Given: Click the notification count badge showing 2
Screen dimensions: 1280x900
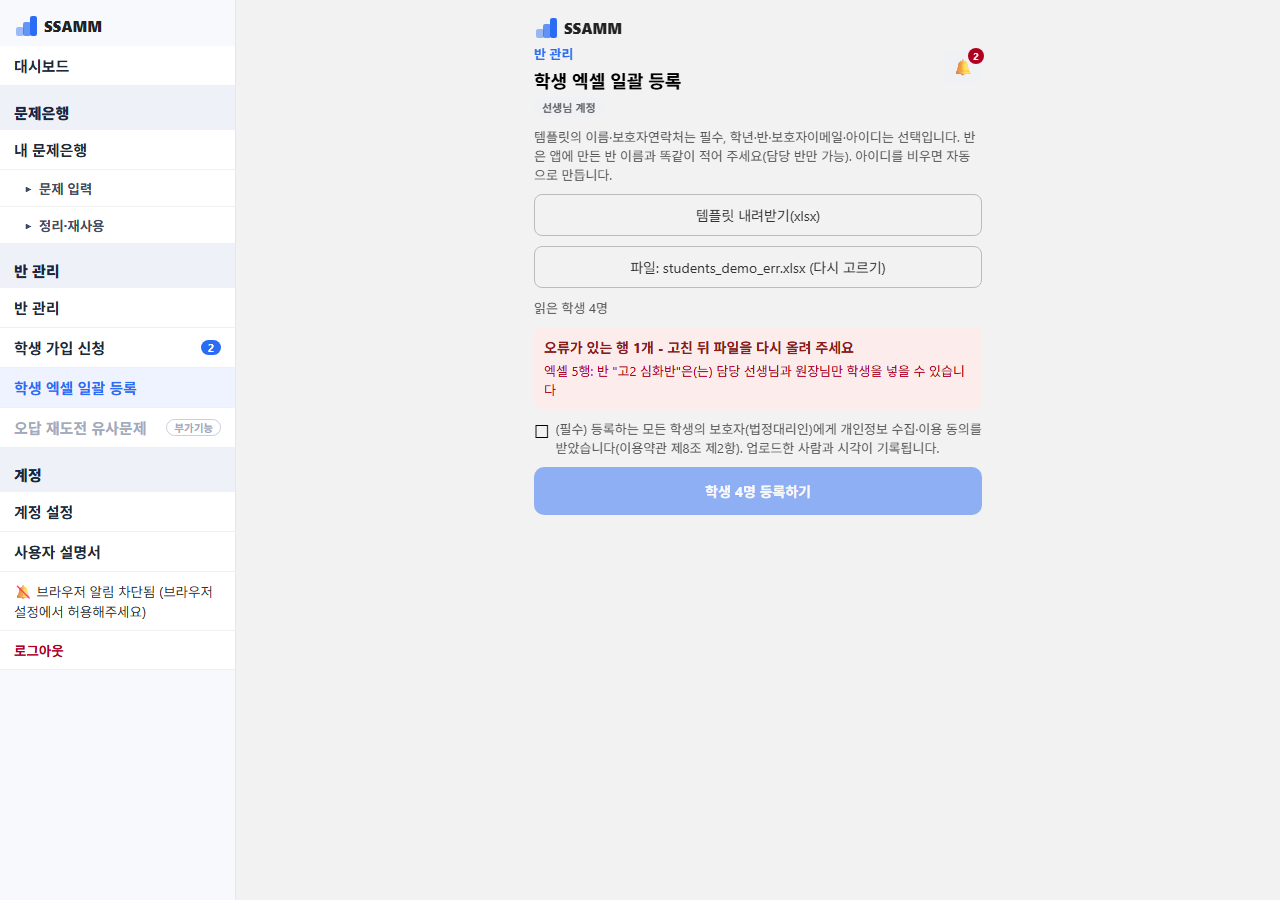Looking at the screenshot, I should click(x=976, y=56).
